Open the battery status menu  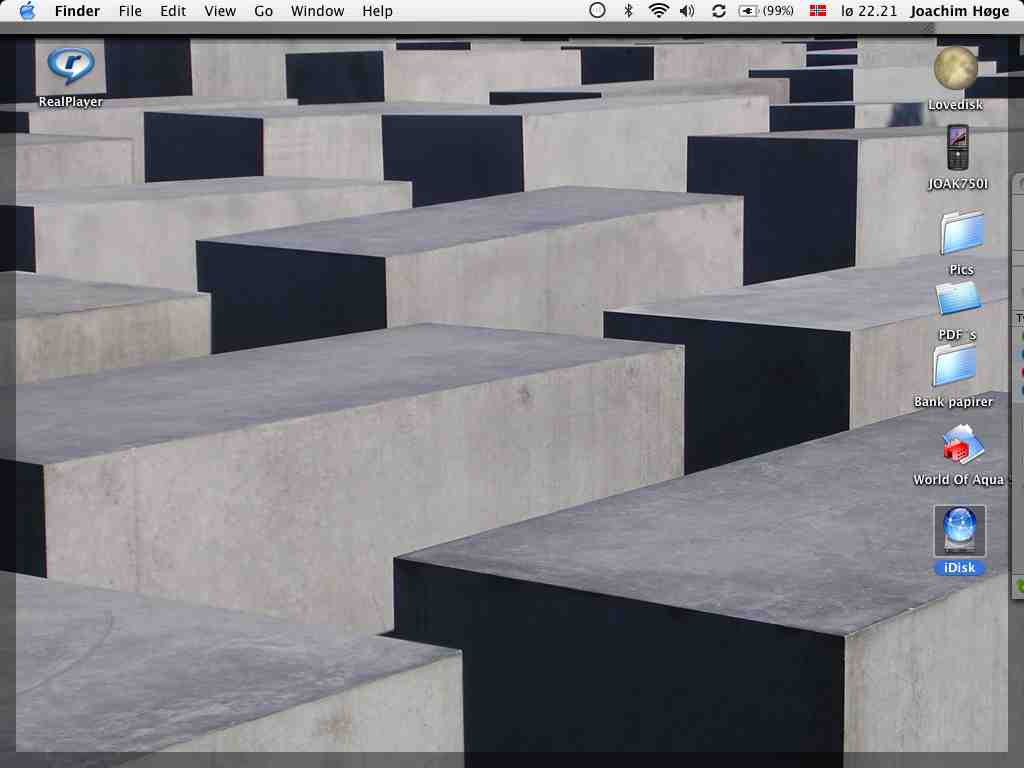point(766,10)
